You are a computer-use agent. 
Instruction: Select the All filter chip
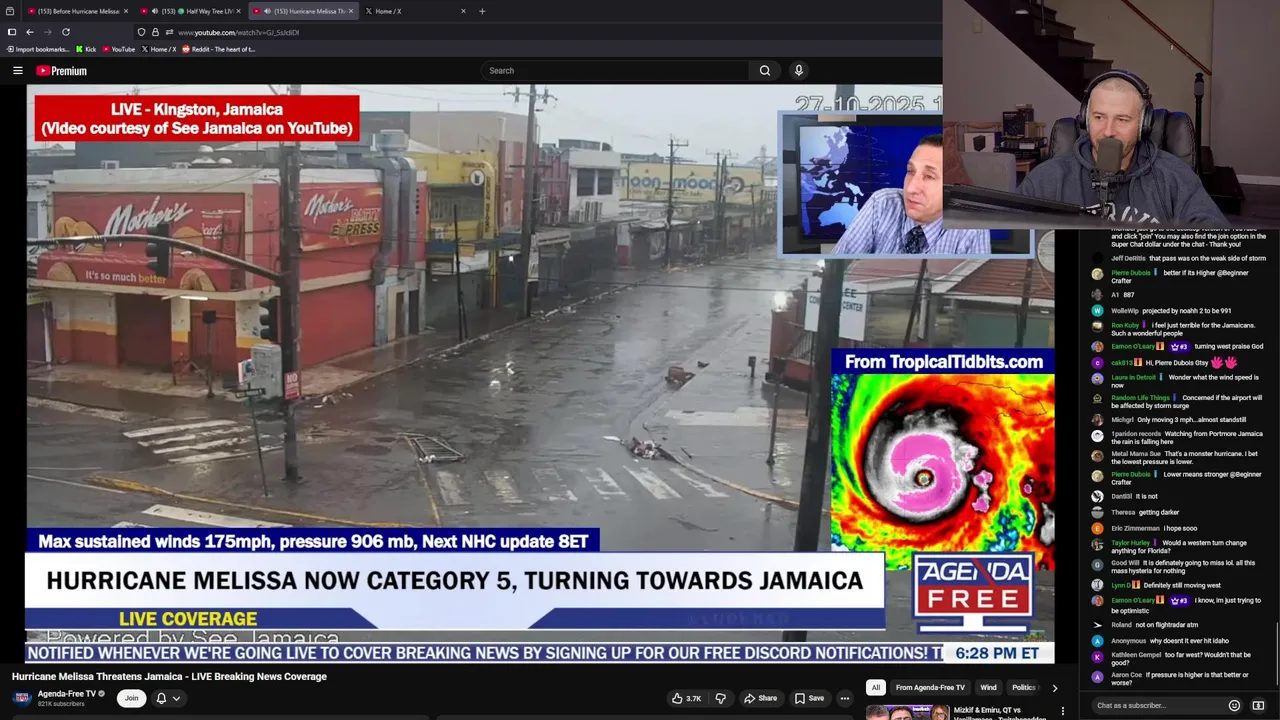point(876,687)
